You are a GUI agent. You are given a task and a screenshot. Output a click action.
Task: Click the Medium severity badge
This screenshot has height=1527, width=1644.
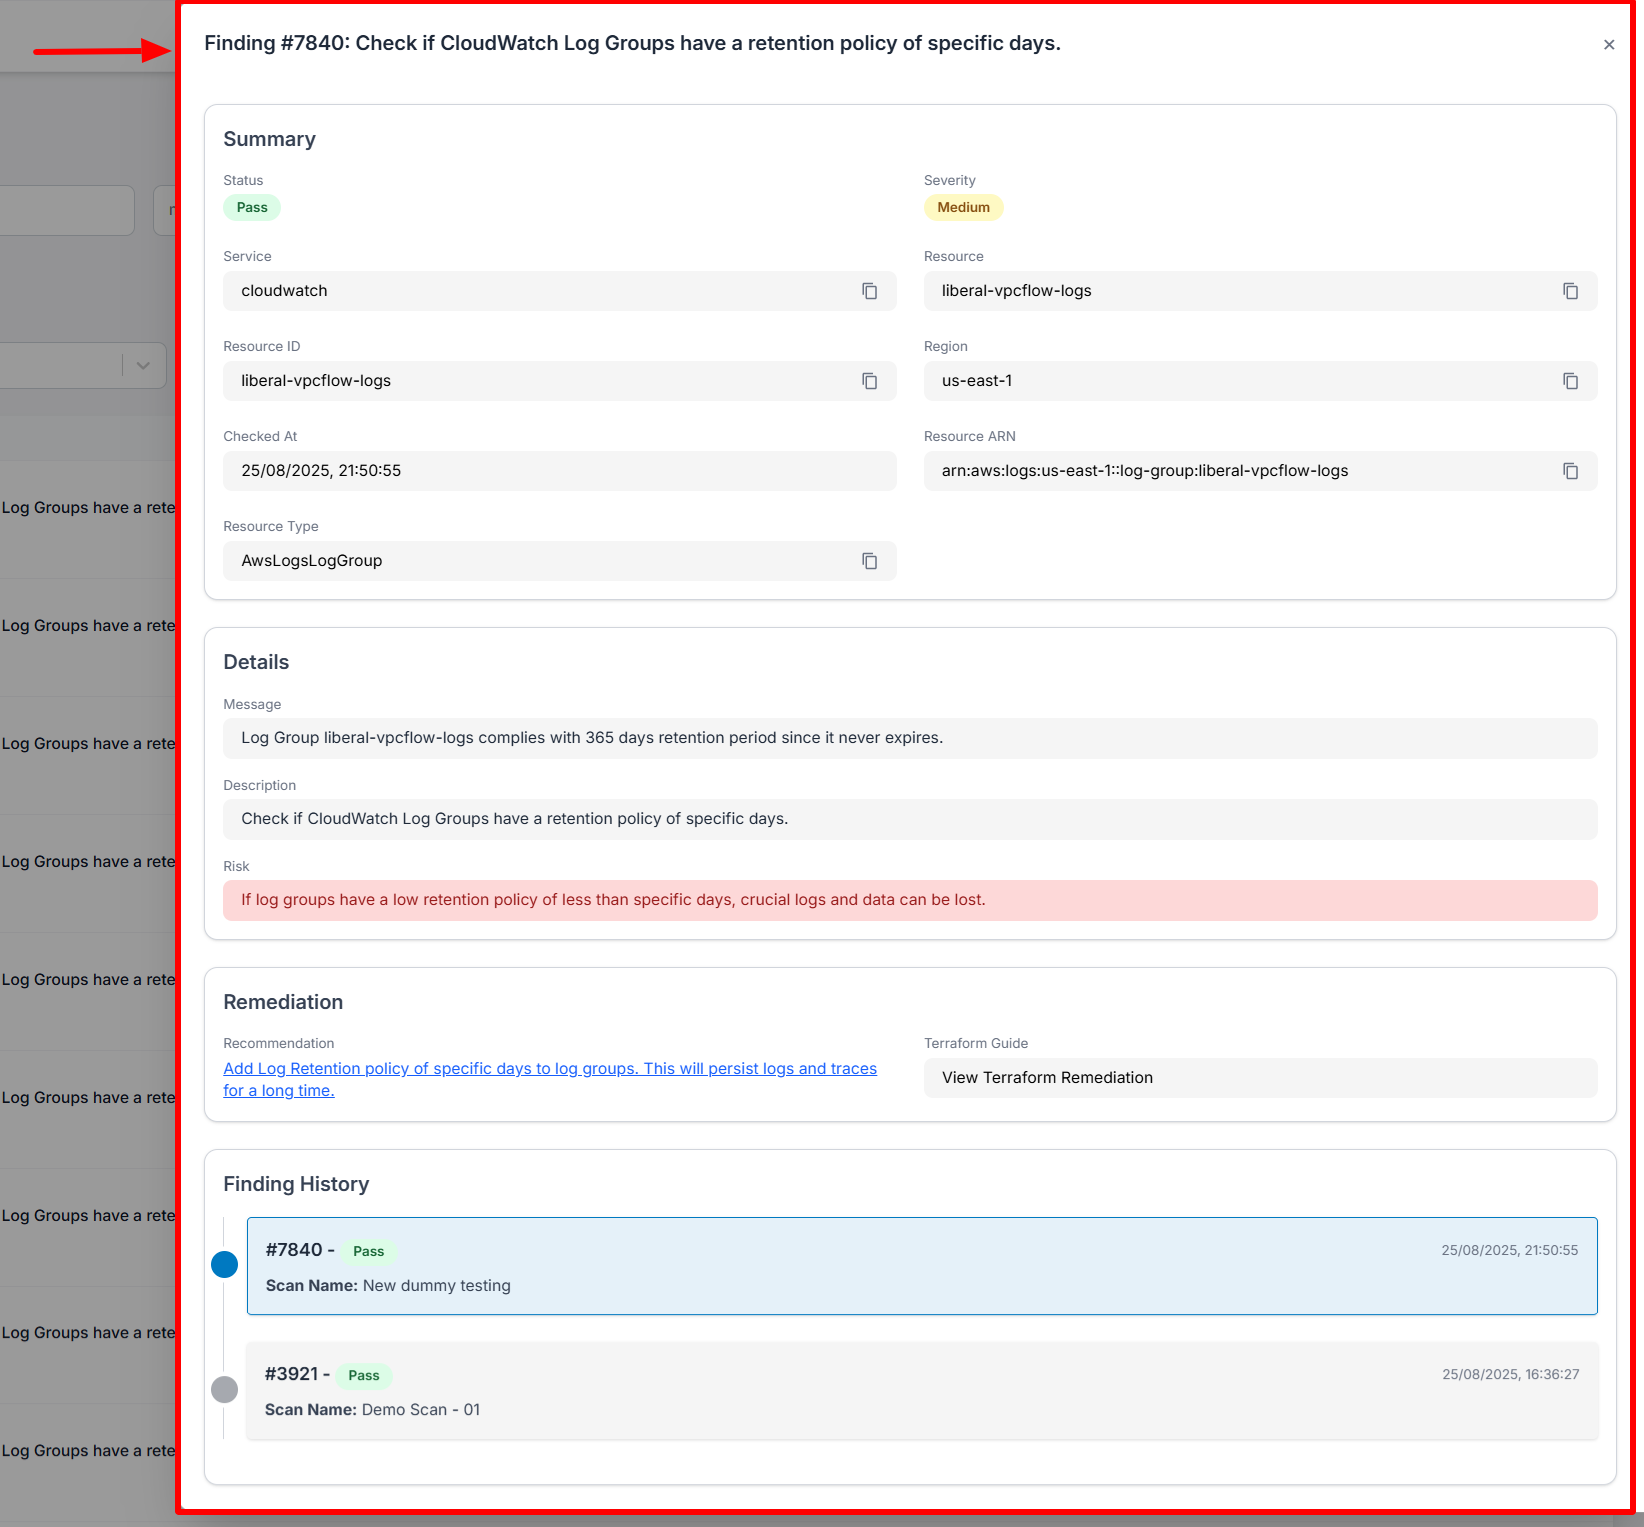click(963, 208)
